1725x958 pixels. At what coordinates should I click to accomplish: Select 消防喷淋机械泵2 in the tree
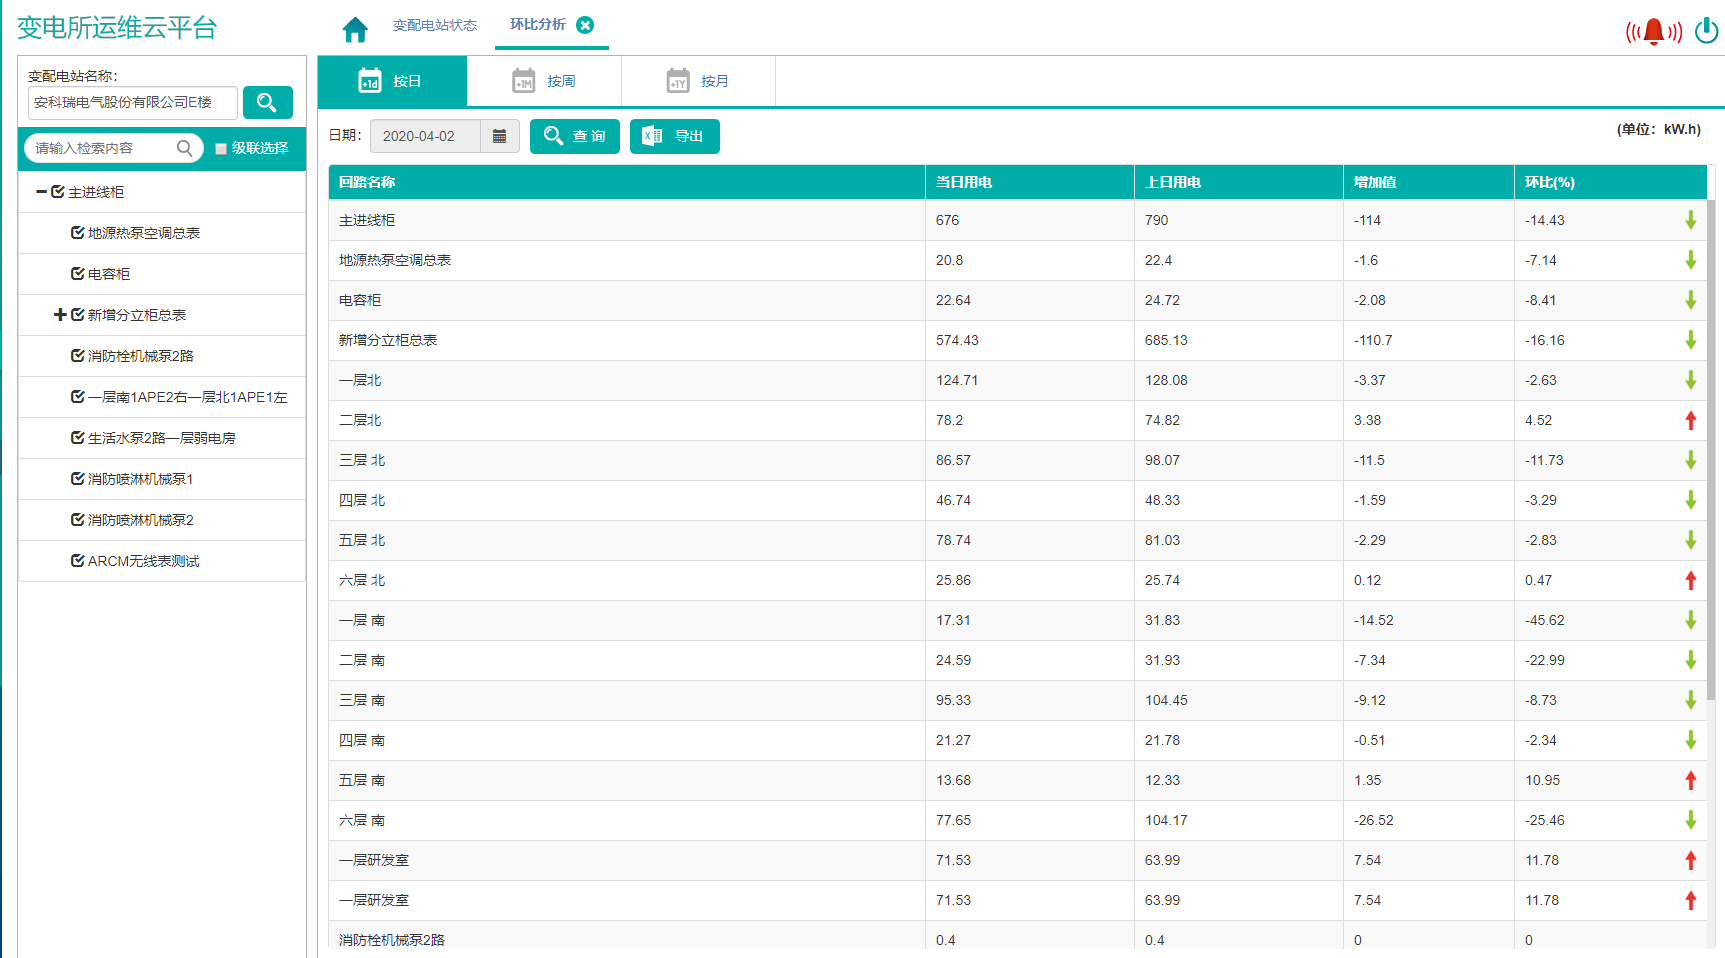click(141, 520)
